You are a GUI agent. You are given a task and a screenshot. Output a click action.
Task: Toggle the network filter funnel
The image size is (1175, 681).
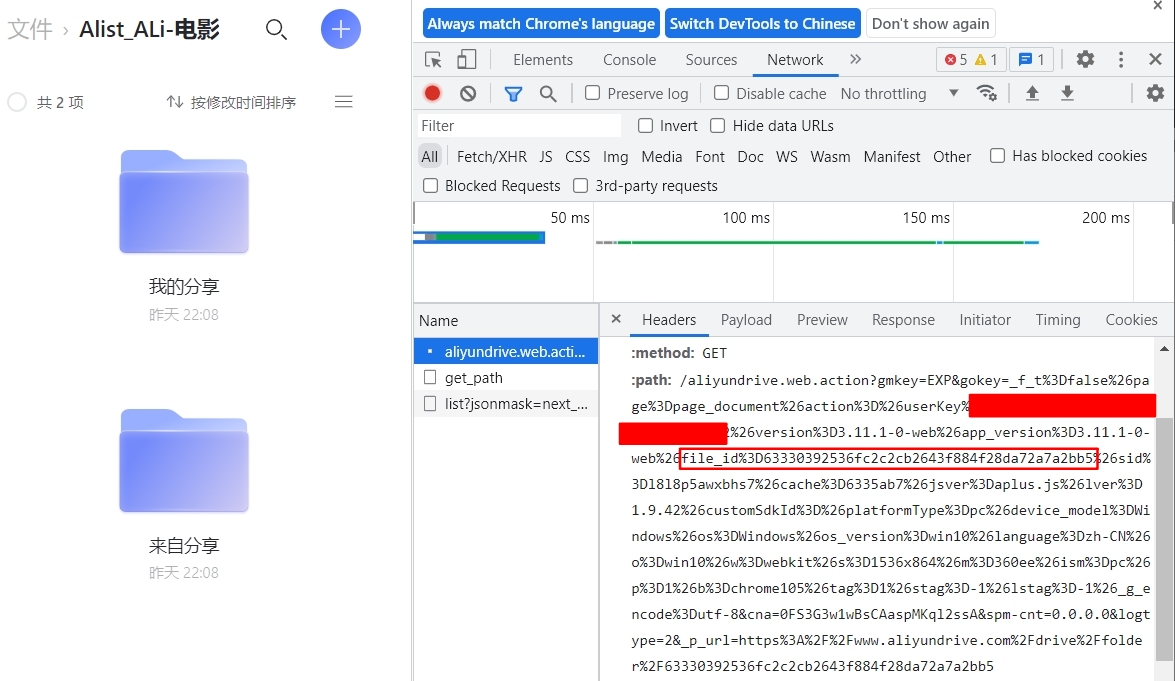(513, 94)
